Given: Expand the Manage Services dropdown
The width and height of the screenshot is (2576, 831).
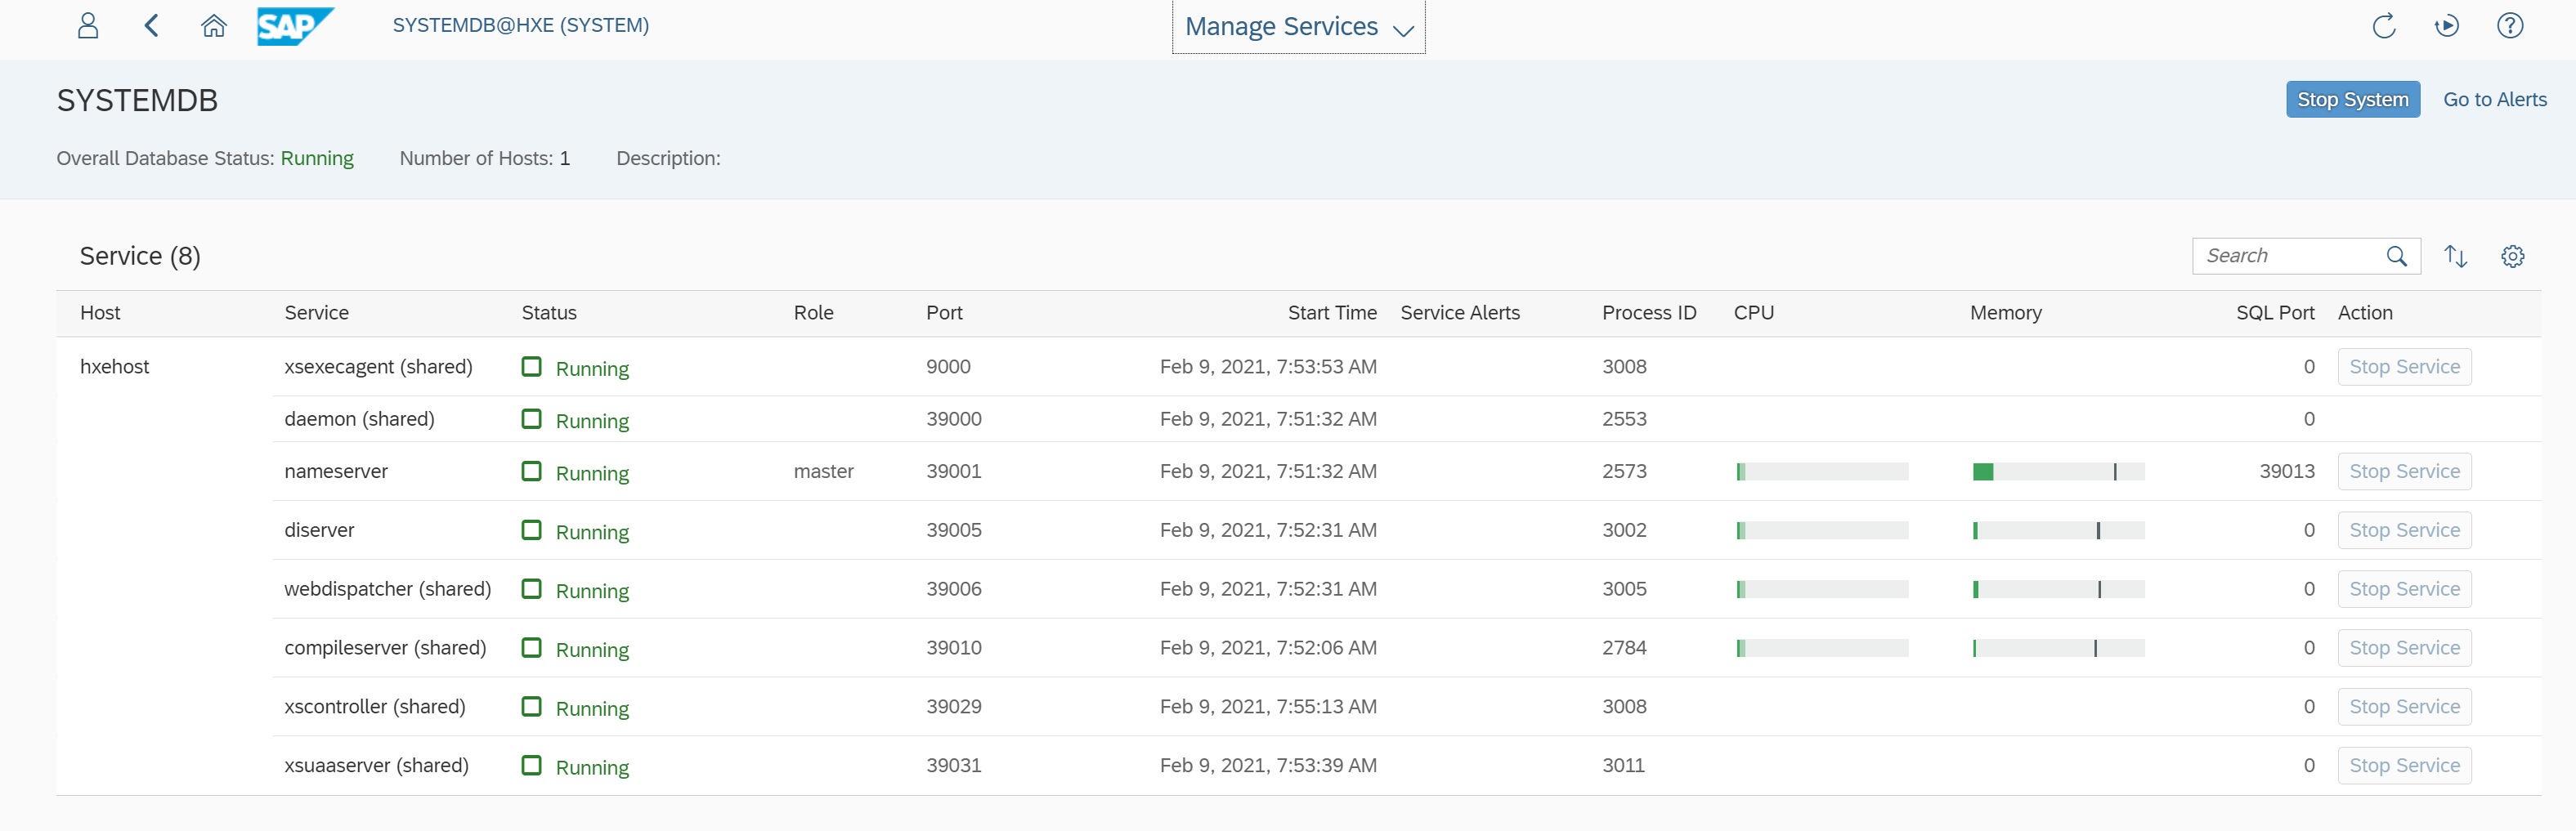Looking at the screenshot, I should click(1298, 27).
